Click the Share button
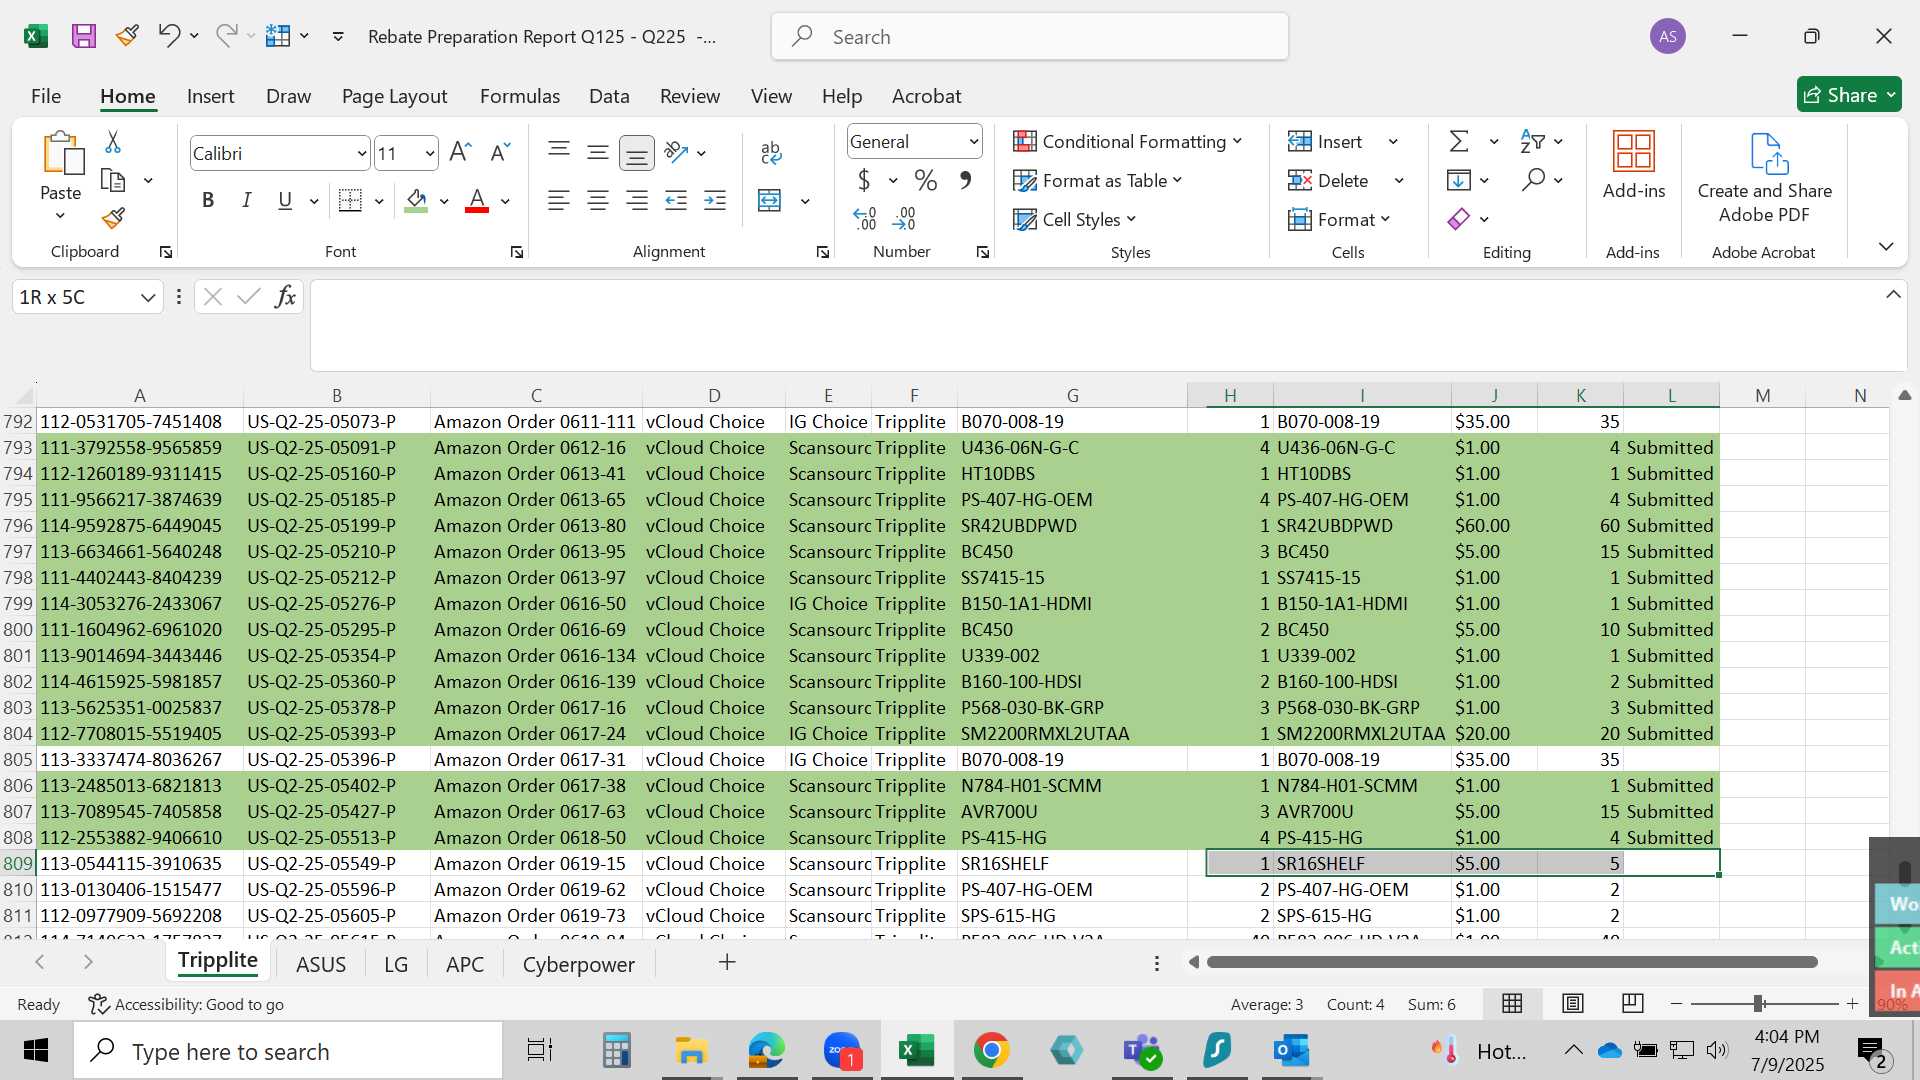 coord(1849,95)
